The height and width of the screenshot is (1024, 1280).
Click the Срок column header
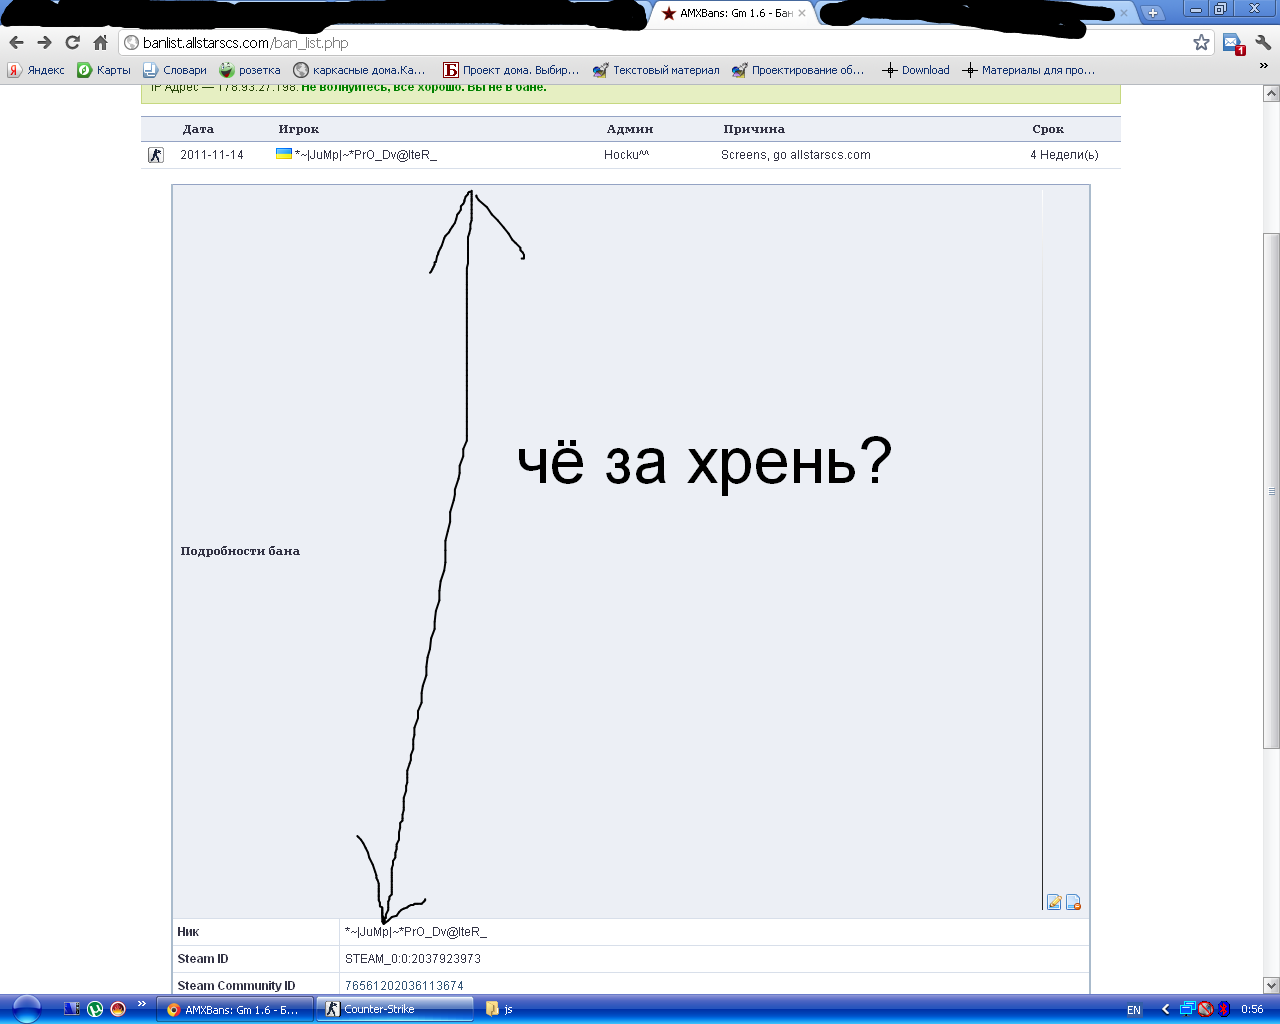point(1048,129)
